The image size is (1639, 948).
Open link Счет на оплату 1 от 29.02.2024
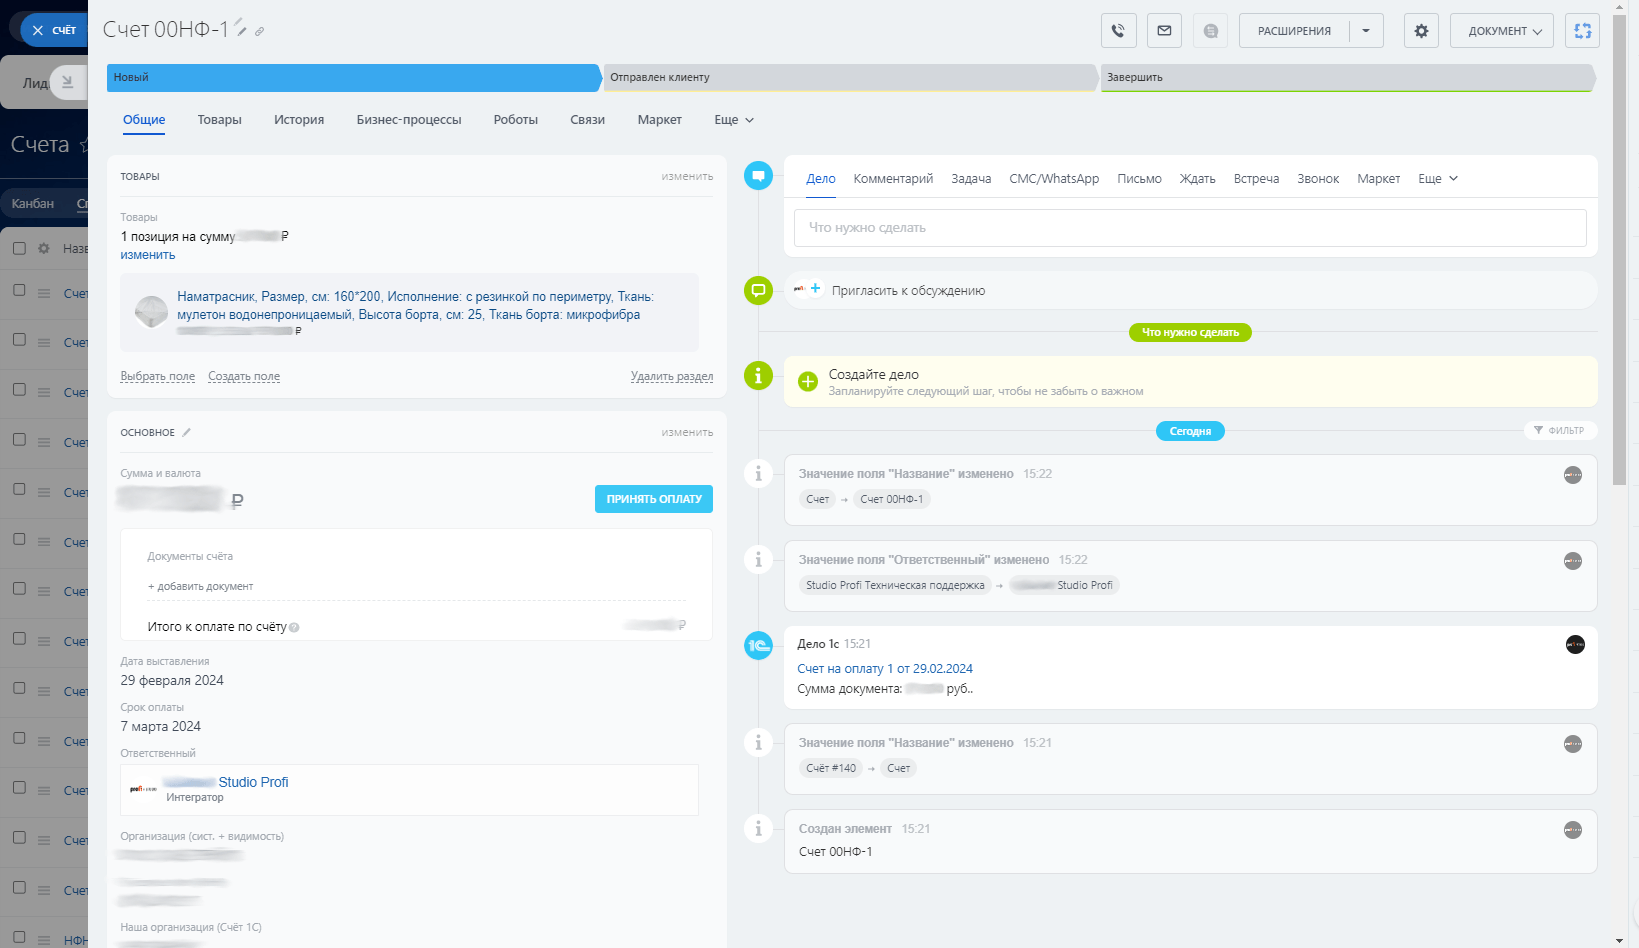tap(885, 669)
